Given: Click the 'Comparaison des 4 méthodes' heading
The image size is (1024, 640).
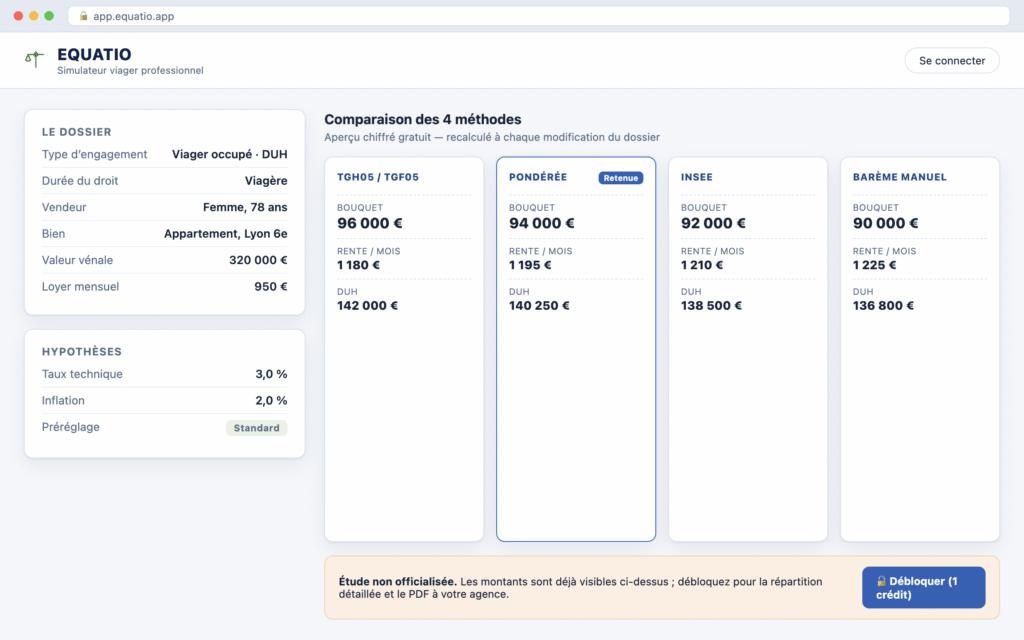Looking at the screenshot, I should click(423, 120).
